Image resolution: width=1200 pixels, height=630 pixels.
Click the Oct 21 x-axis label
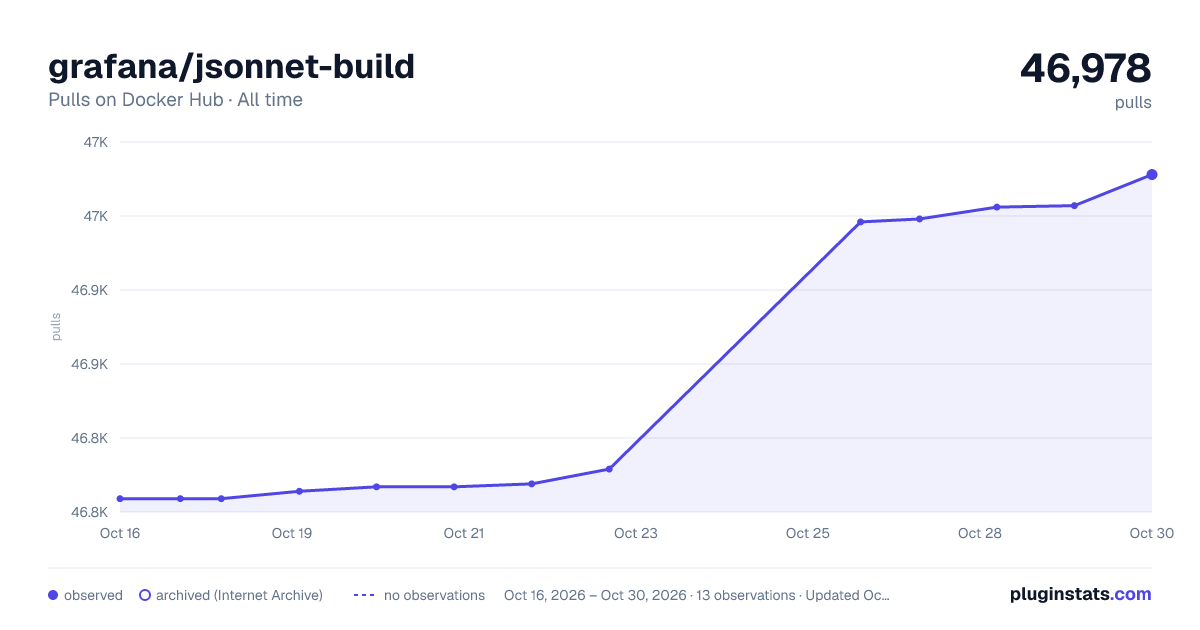click(464, 533)
